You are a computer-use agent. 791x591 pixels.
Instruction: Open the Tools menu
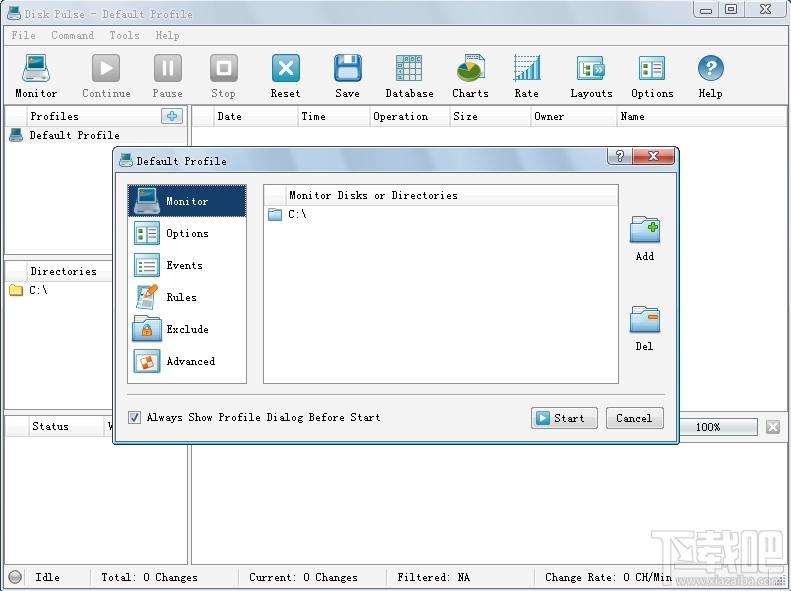124,35
